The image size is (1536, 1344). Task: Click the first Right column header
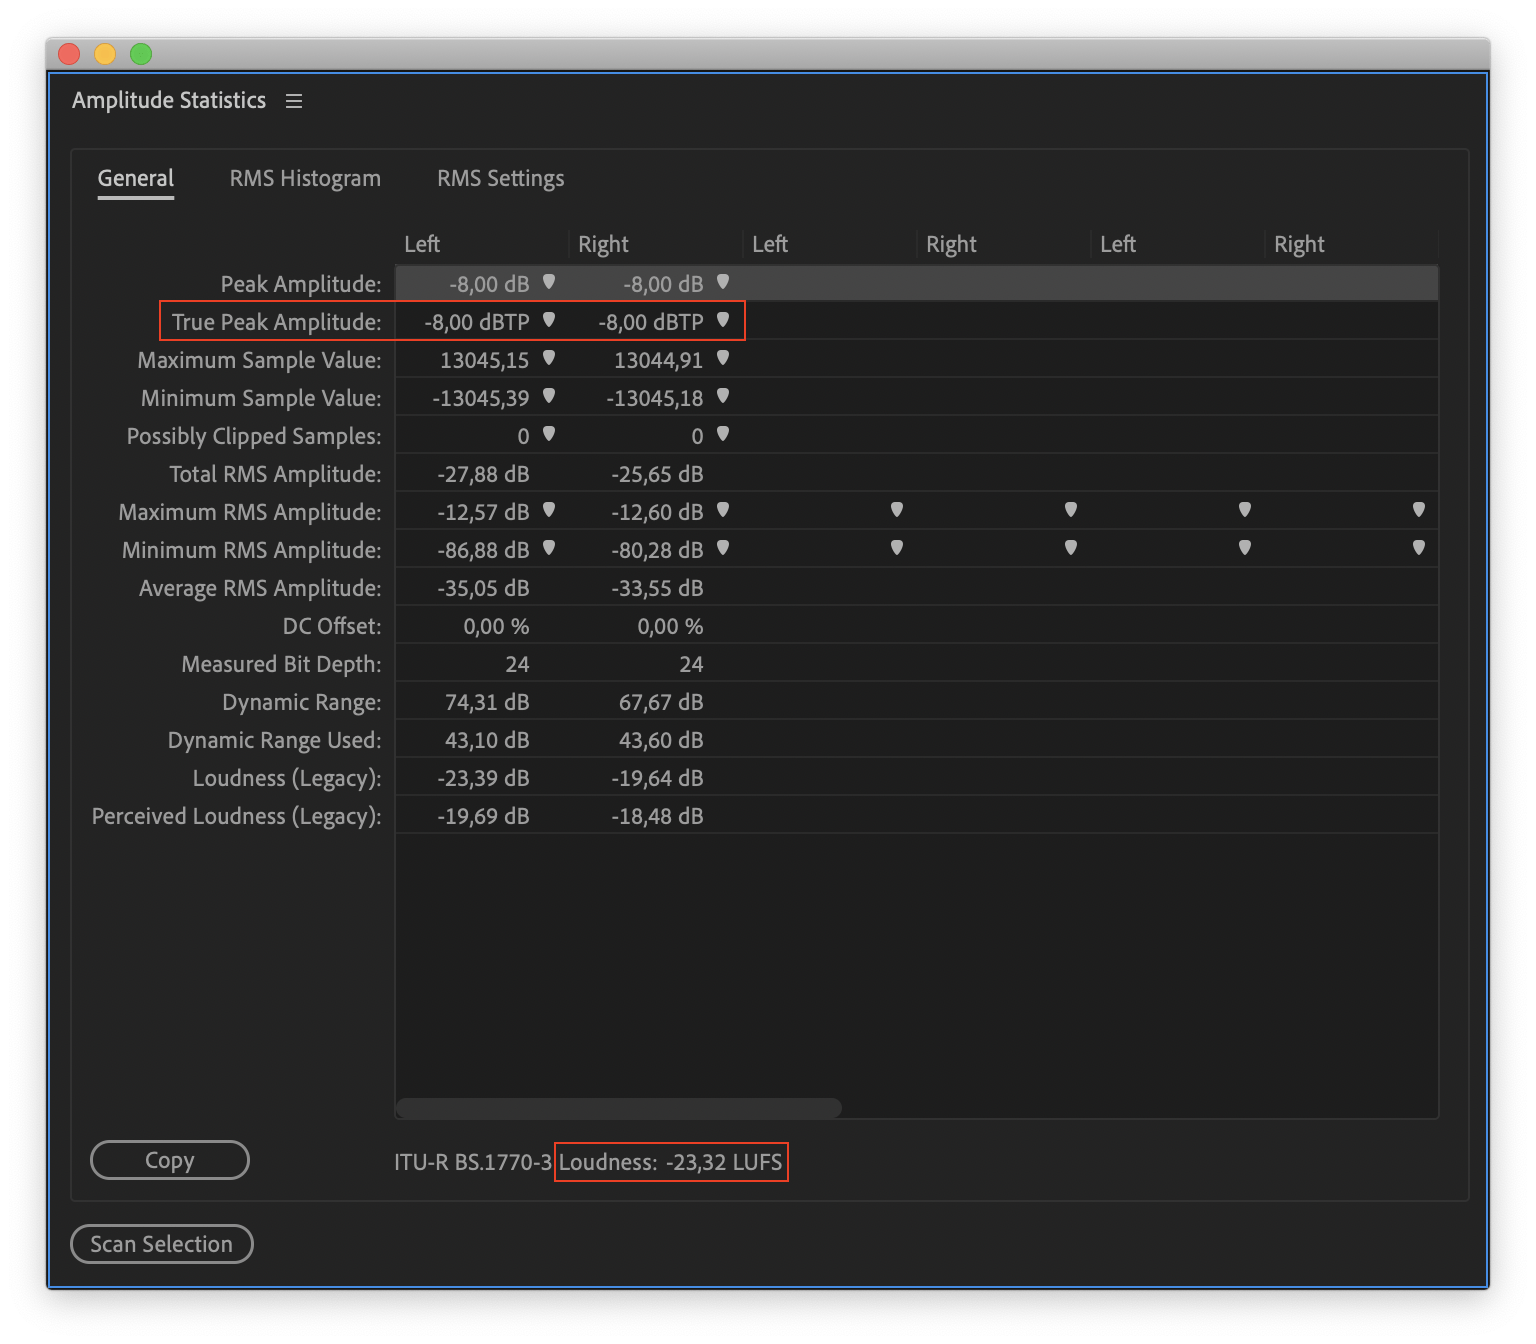point(603,245)
